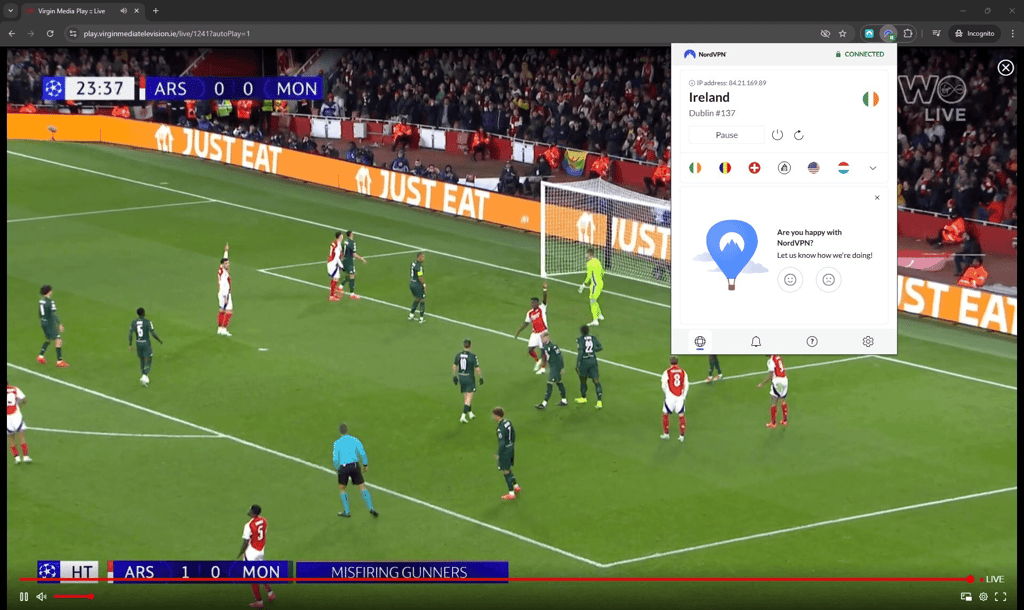Reload the current page
The image size is (1024, 610).
click(x=50, y=33)
